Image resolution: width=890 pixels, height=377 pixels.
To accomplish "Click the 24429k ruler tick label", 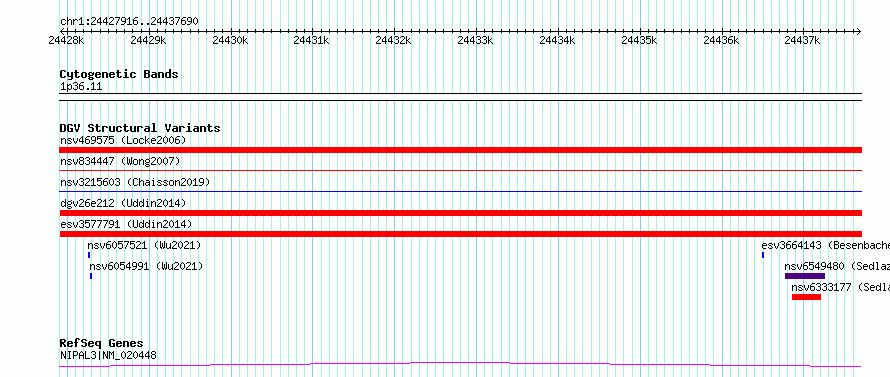I will click(148, 40).
